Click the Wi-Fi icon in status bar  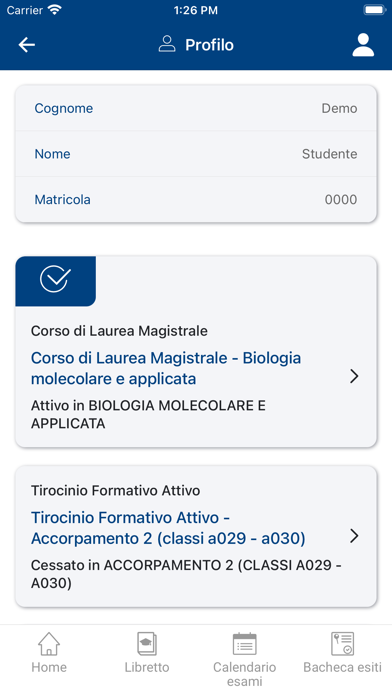pos(55,10)
